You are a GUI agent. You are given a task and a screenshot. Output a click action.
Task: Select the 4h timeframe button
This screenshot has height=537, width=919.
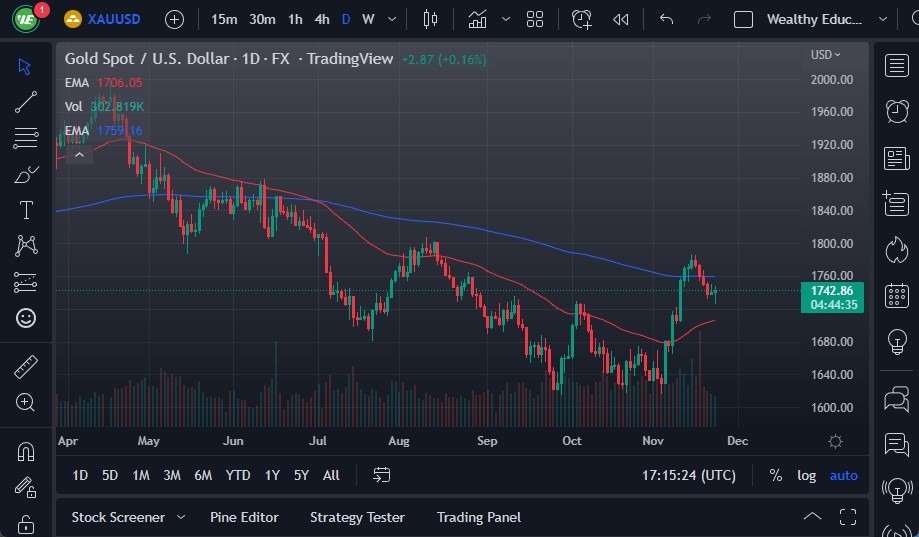point(321,19)
